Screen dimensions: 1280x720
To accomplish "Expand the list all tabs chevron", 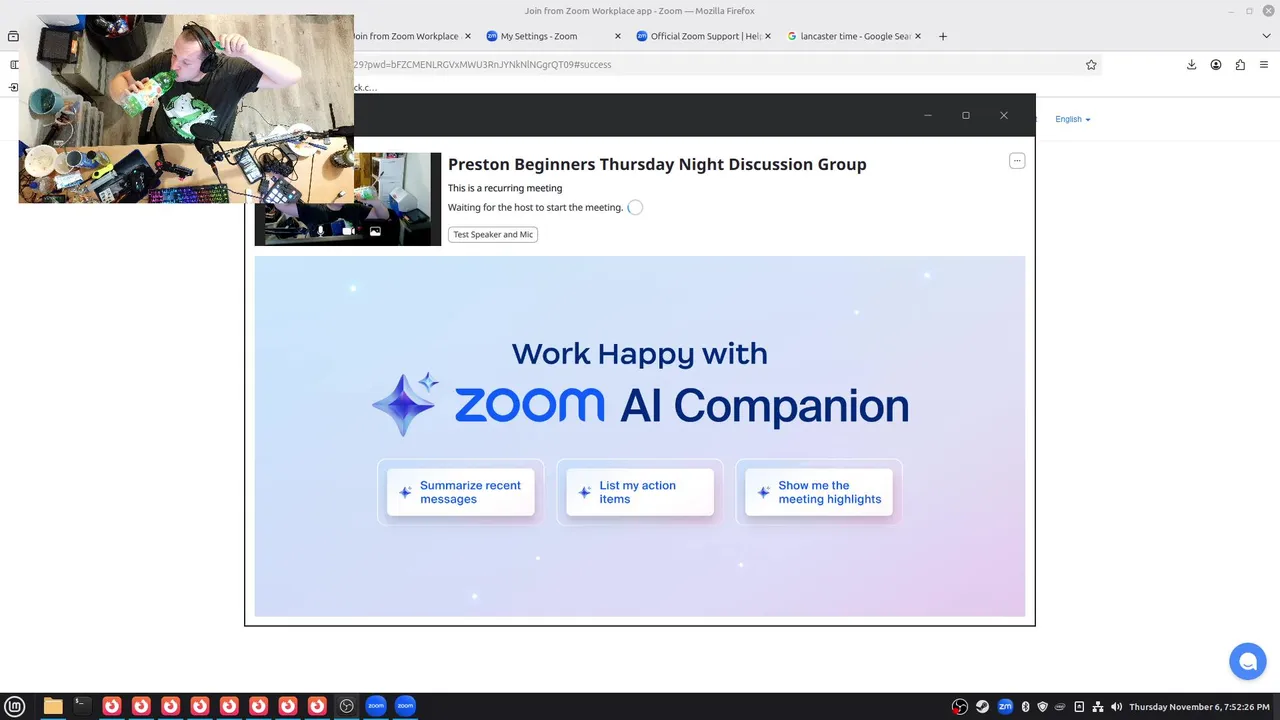I will point(1266,36).
